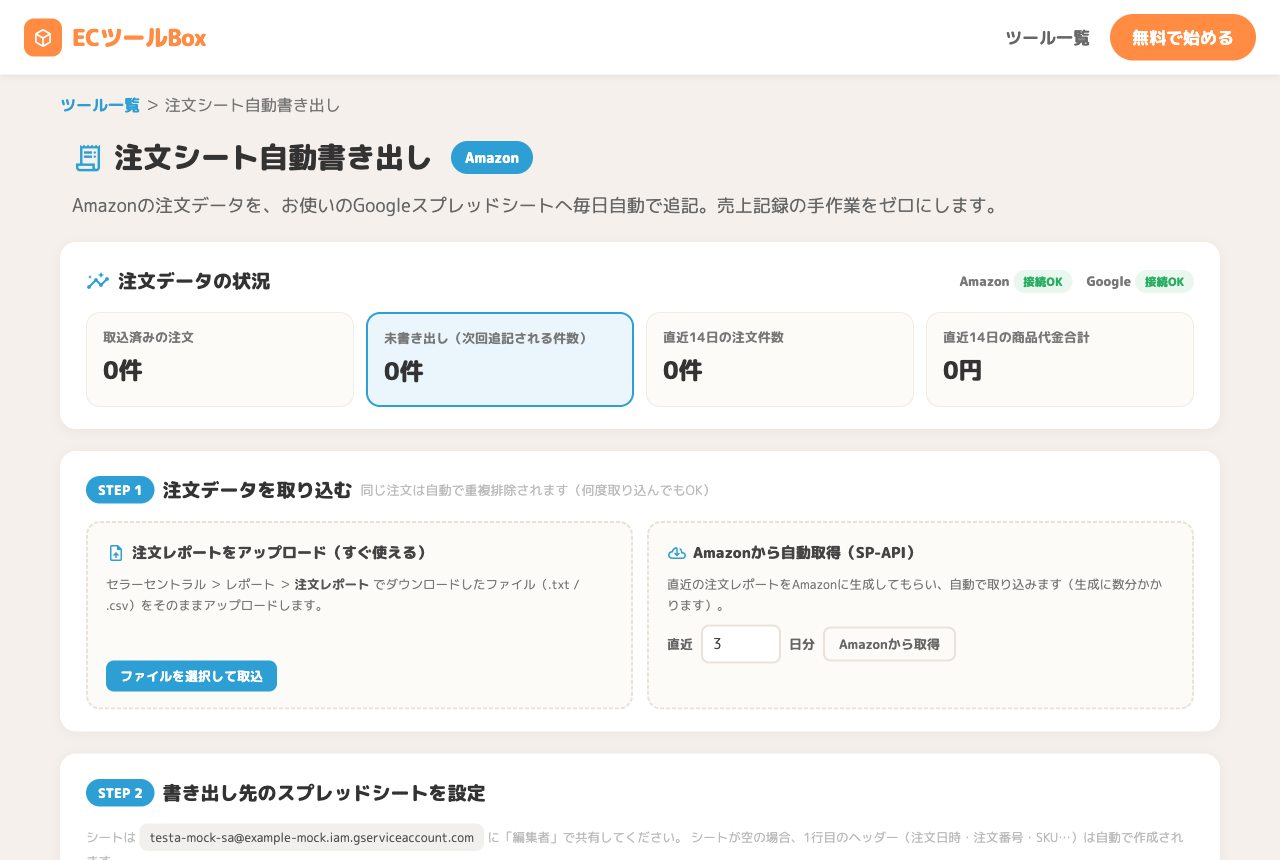Screen dimensions: 1280x860
Task: Open the ツール一覧 navigation menu item
Action: [1047, 38]
